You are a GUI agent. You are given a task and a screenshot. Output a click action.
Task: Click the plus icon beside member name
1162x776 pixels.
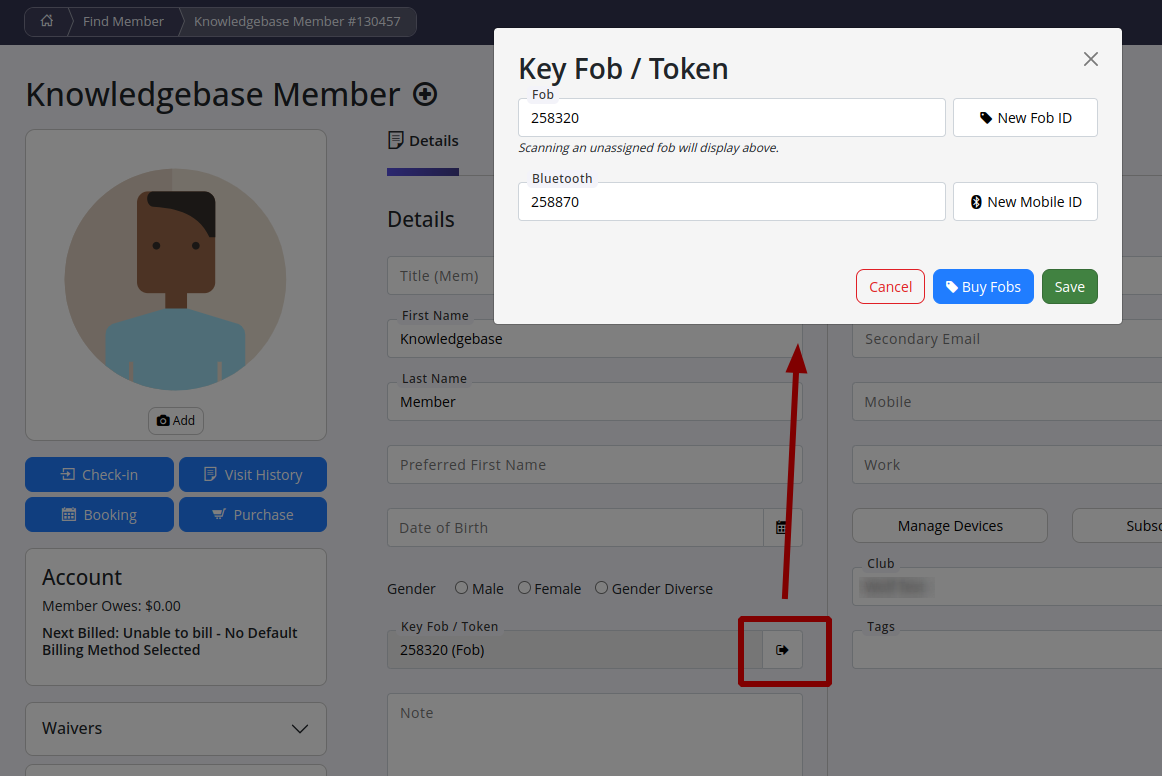[x=425, y=95]
